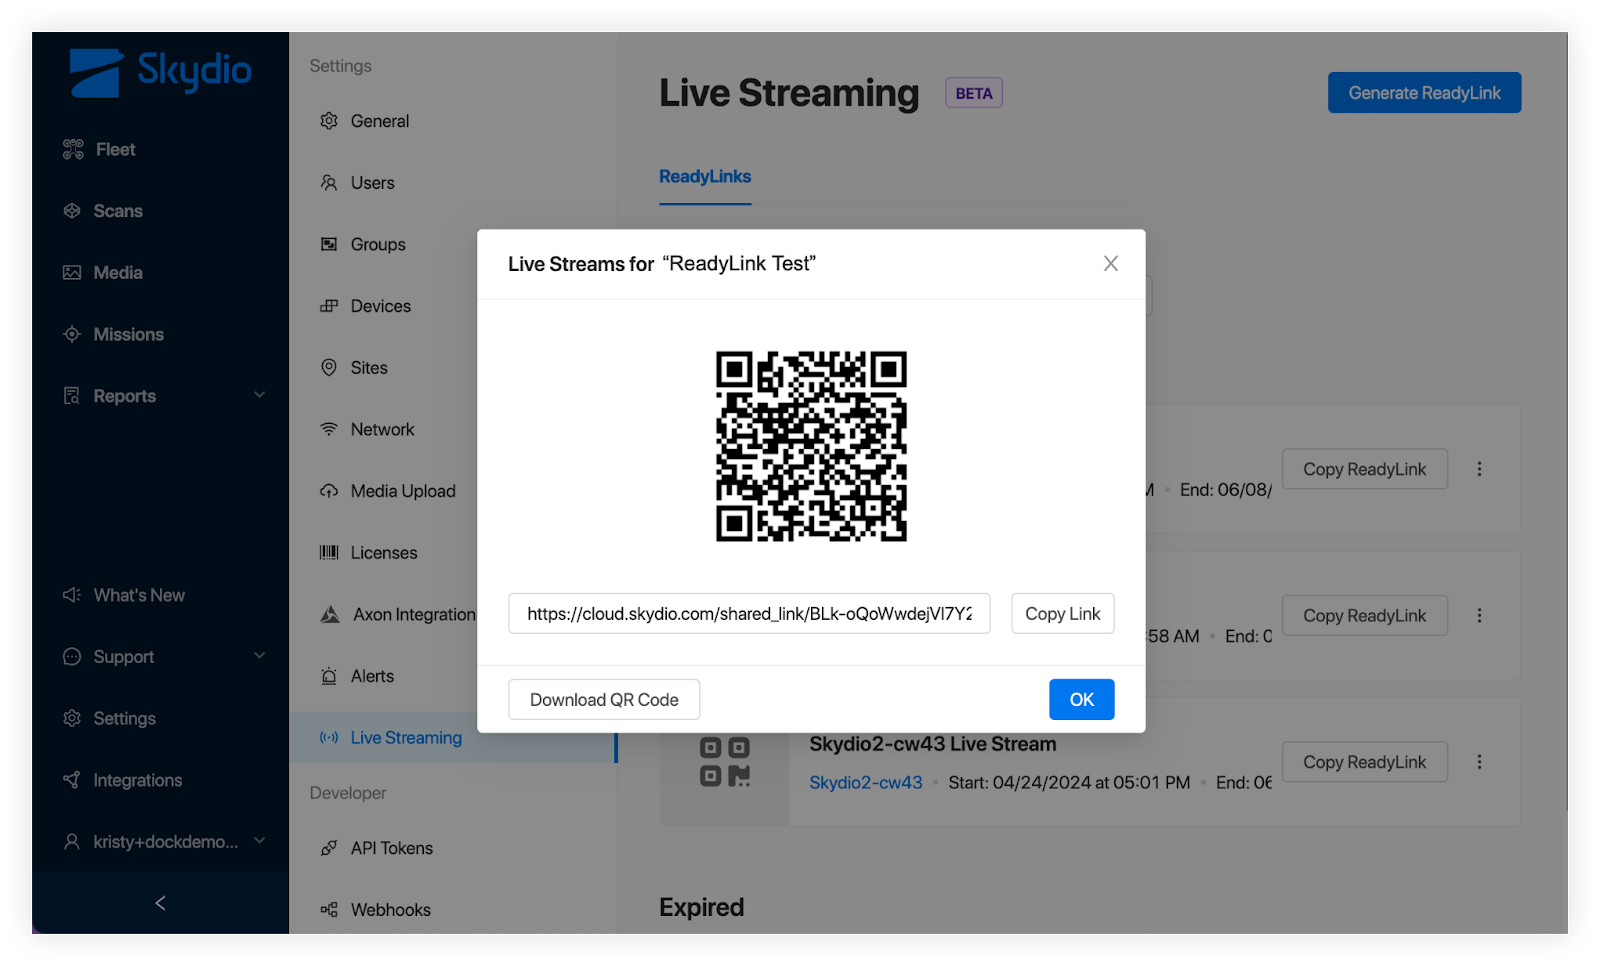This screenshot has width=1600, height=966.
Task: Switch to the ReadyLinks tab
Action: pyautogui.click(x=704, y=177)
